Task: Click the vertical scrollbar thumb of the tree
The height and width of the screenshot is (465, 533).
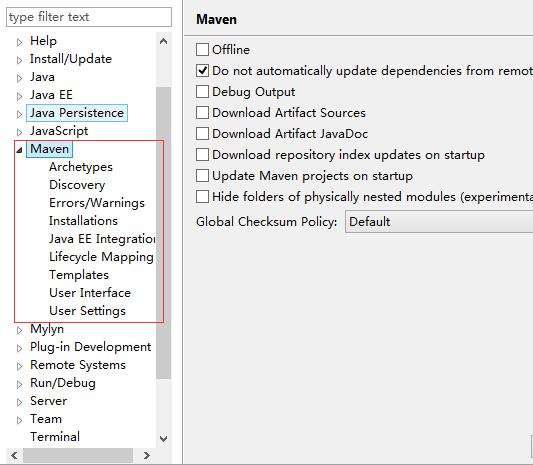Action: click(164, 233)
